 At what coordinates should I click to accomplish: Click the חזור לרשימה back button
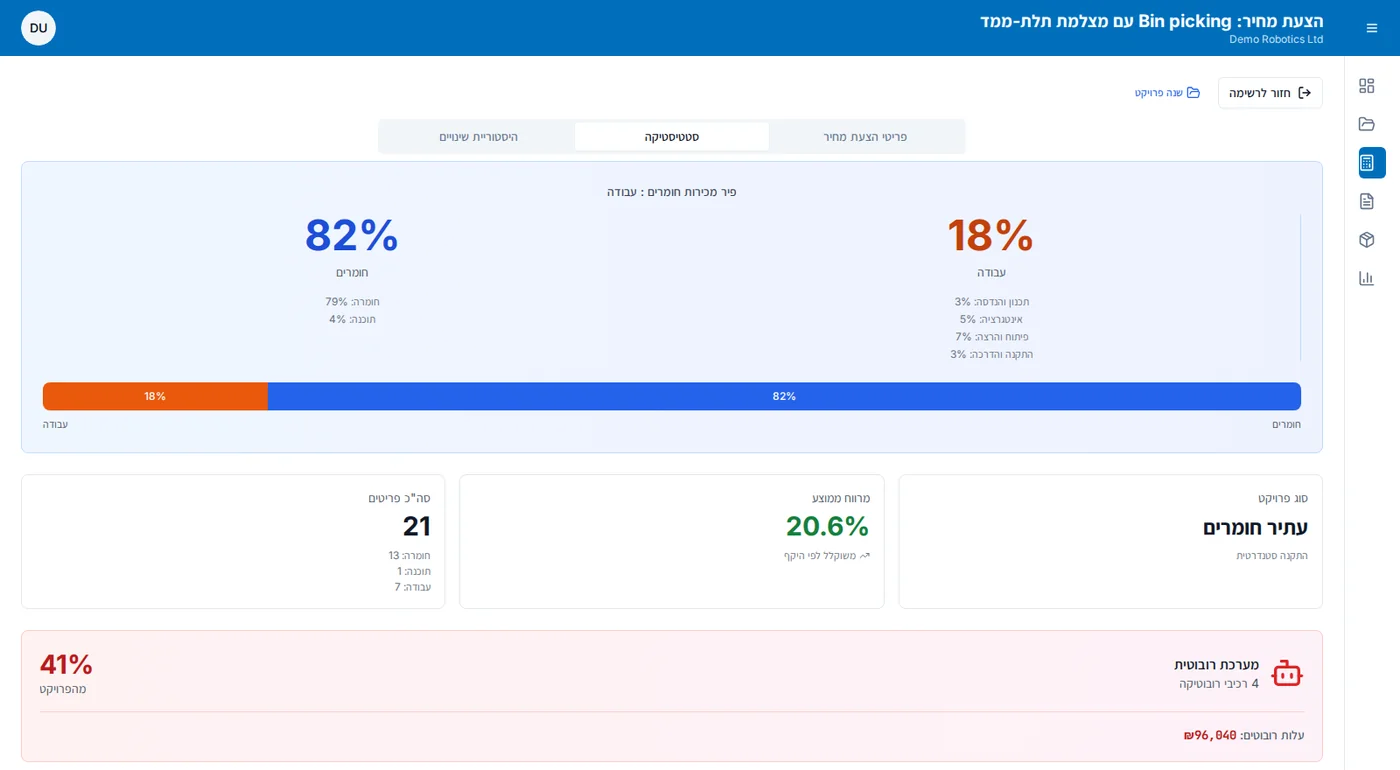(x=1270, y=93)
